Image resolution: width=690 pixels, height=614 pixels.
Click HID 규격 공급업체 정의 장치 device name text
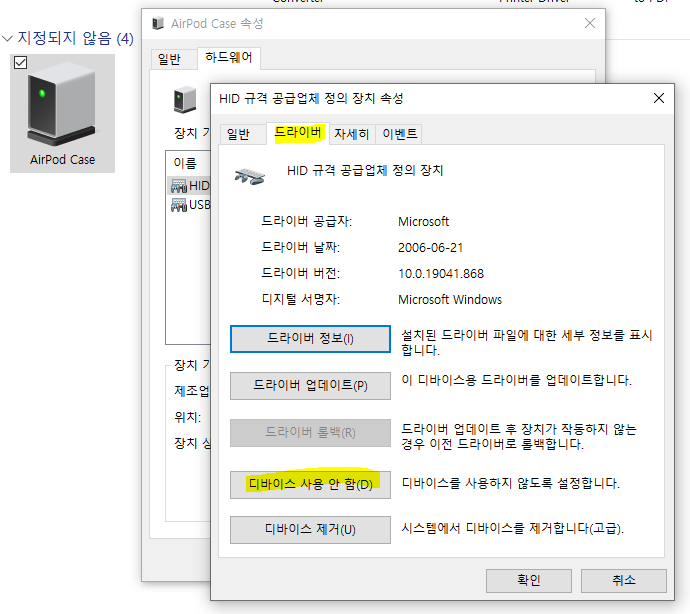click(x=365, y=170)
